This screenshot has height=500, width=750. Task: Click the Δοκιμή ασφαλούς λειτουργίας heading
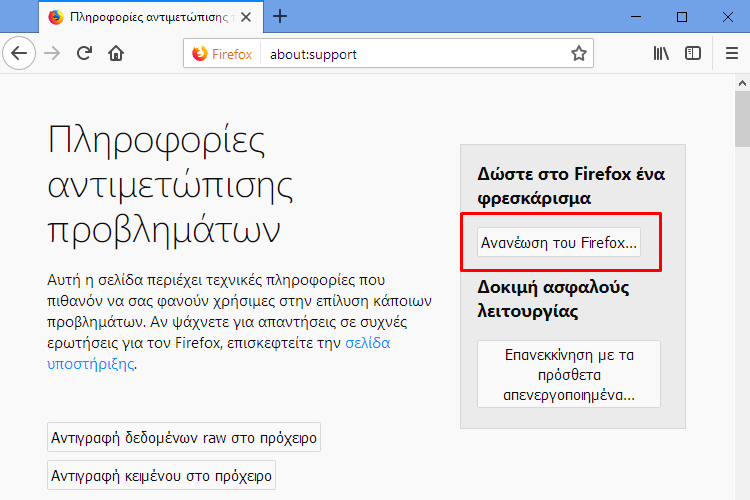[x=553, y=299]
